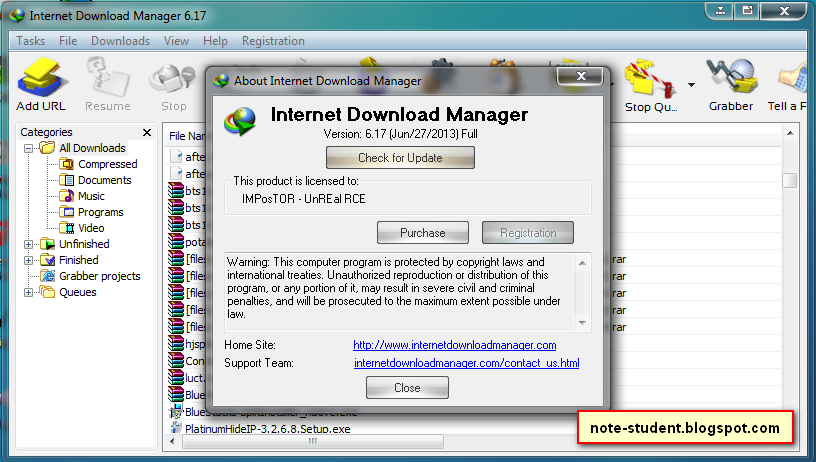This screenshot has width=816, height=462.
Task: Expand the Queues tree node
Action: pyautogui.click(x=29, y=292)
